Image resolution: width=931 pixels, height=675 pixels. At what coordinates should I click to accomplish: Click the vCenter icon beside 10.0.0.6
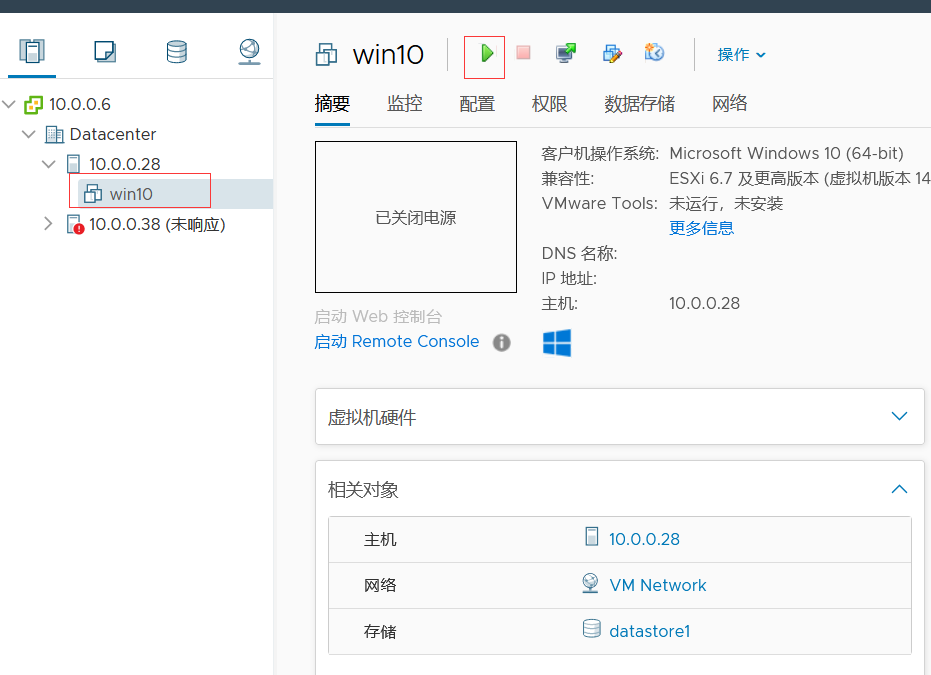tap(33, 105)
